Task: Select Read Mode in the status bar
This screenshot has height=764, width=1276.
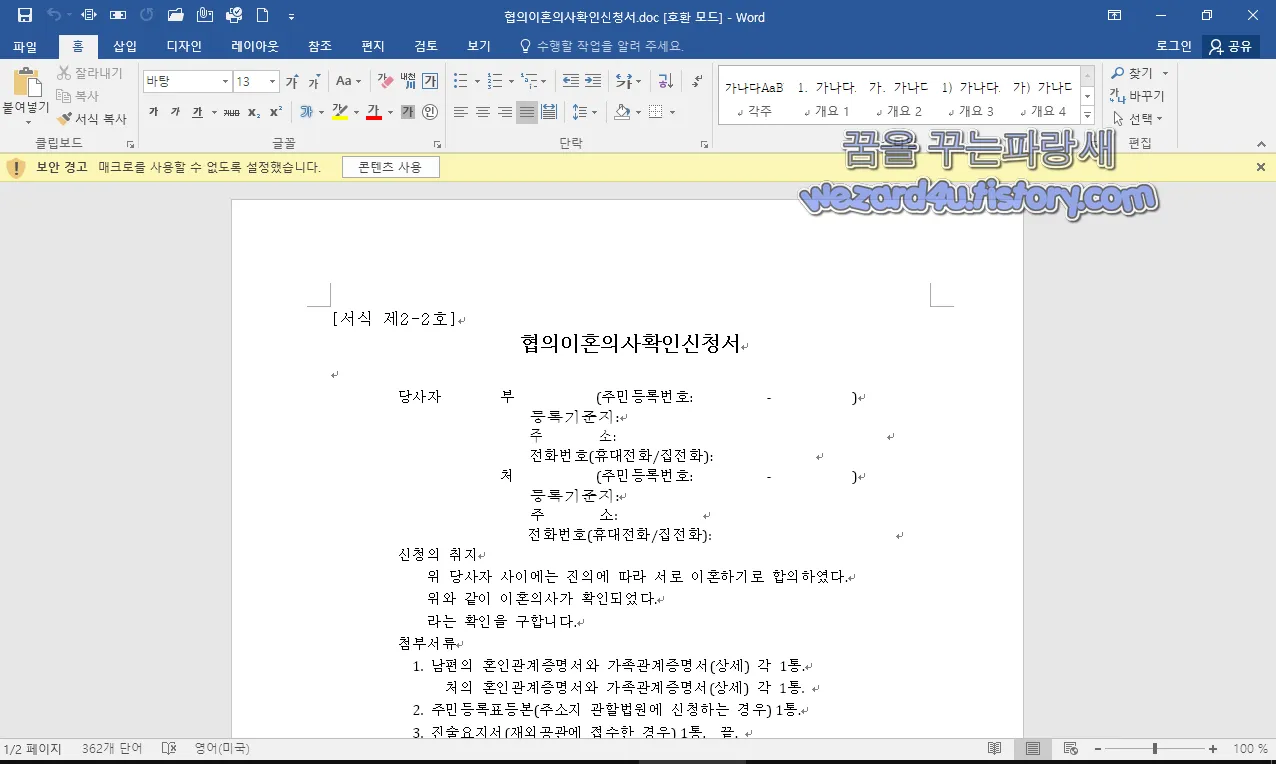Action: click(994, 747)
